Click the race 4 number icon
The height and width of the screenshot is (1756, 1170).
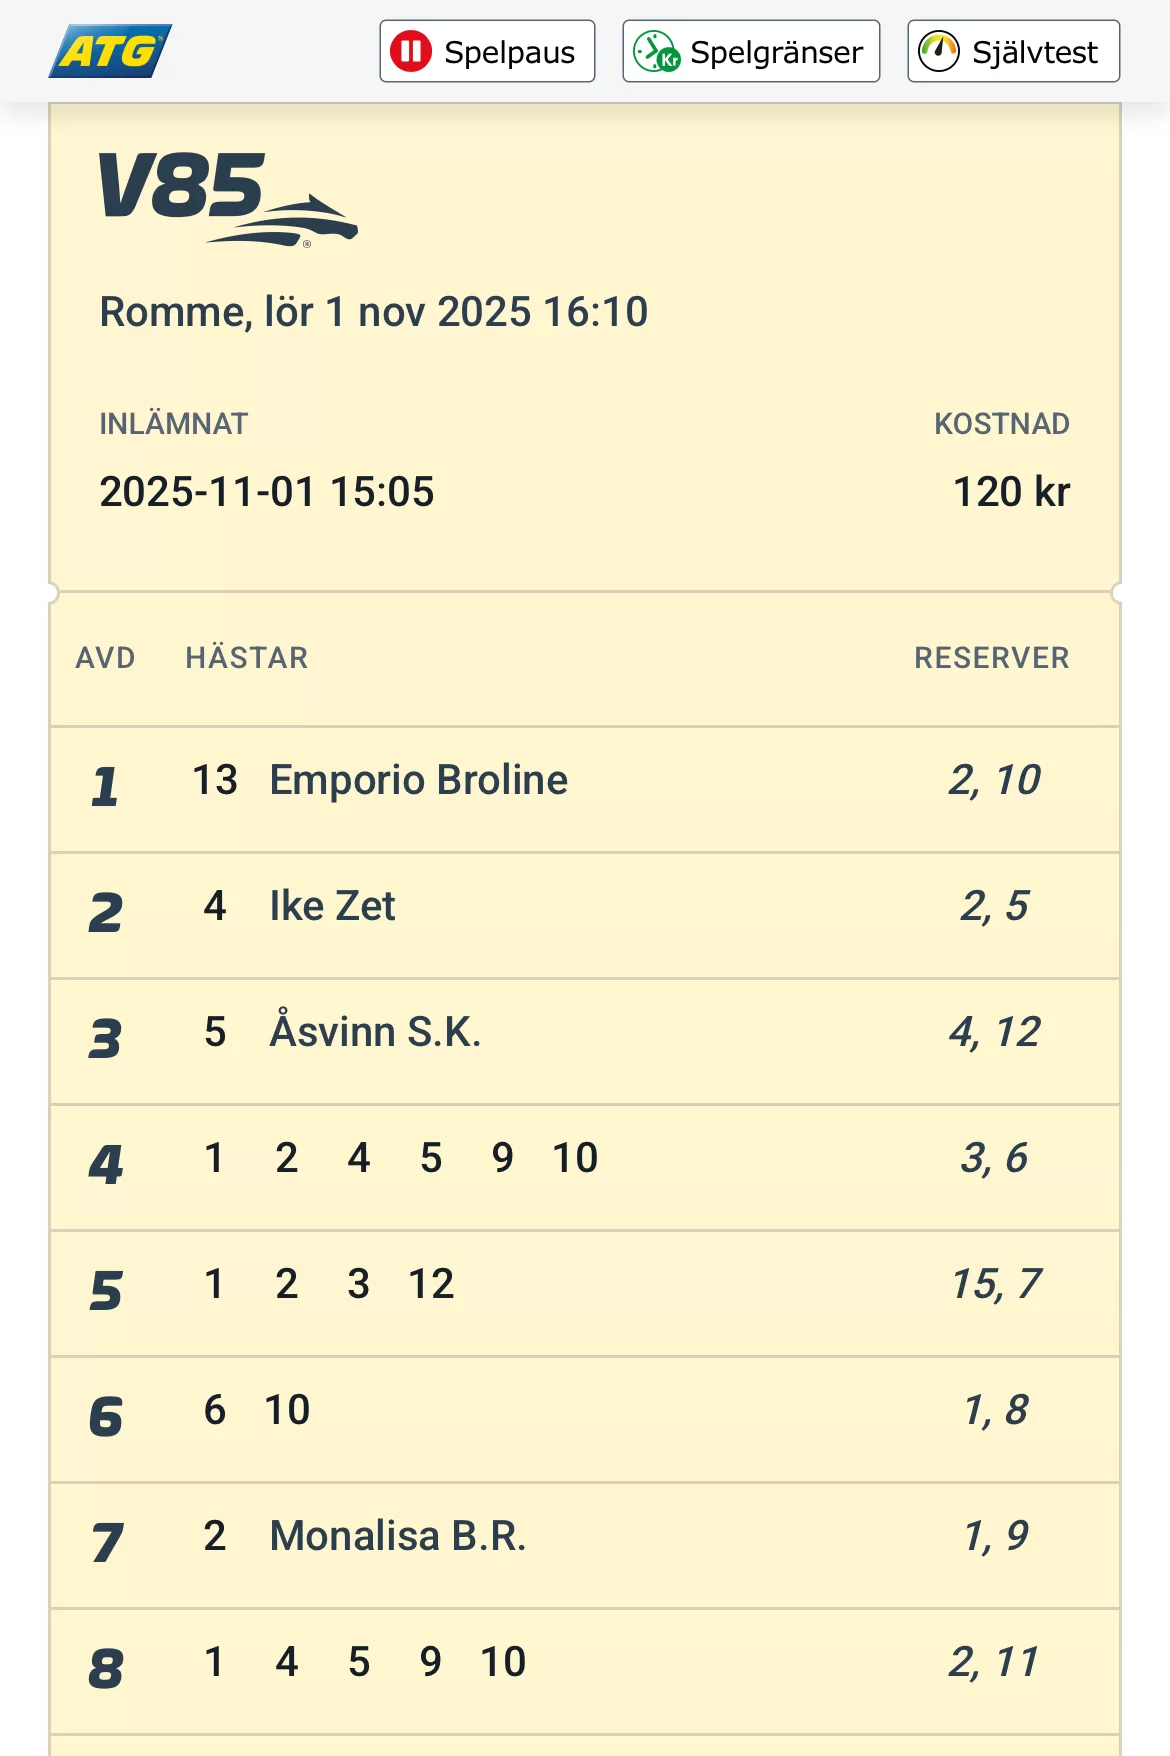click(x=106, y=1164)
